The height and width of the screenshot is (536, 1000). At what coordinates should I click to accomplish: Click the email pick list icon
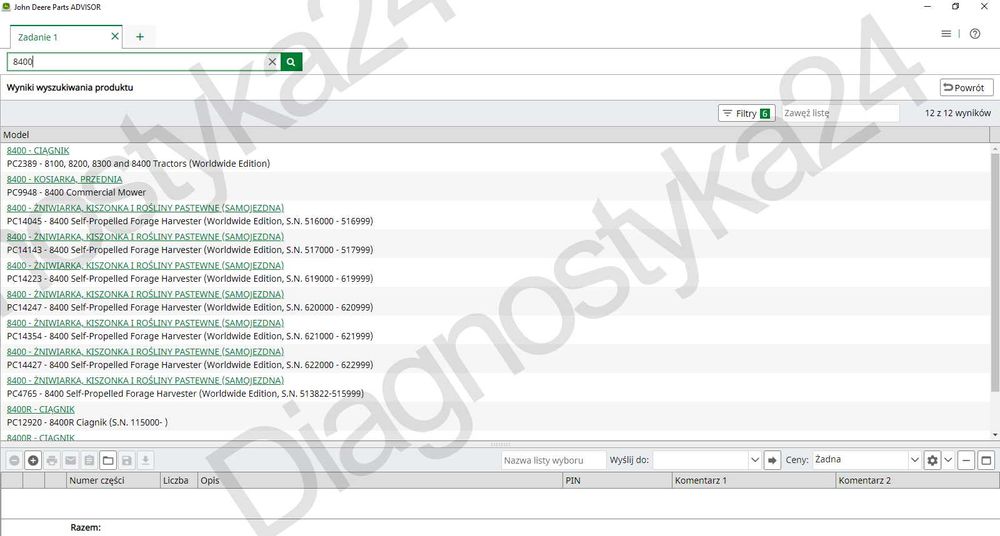click(71, 460)
